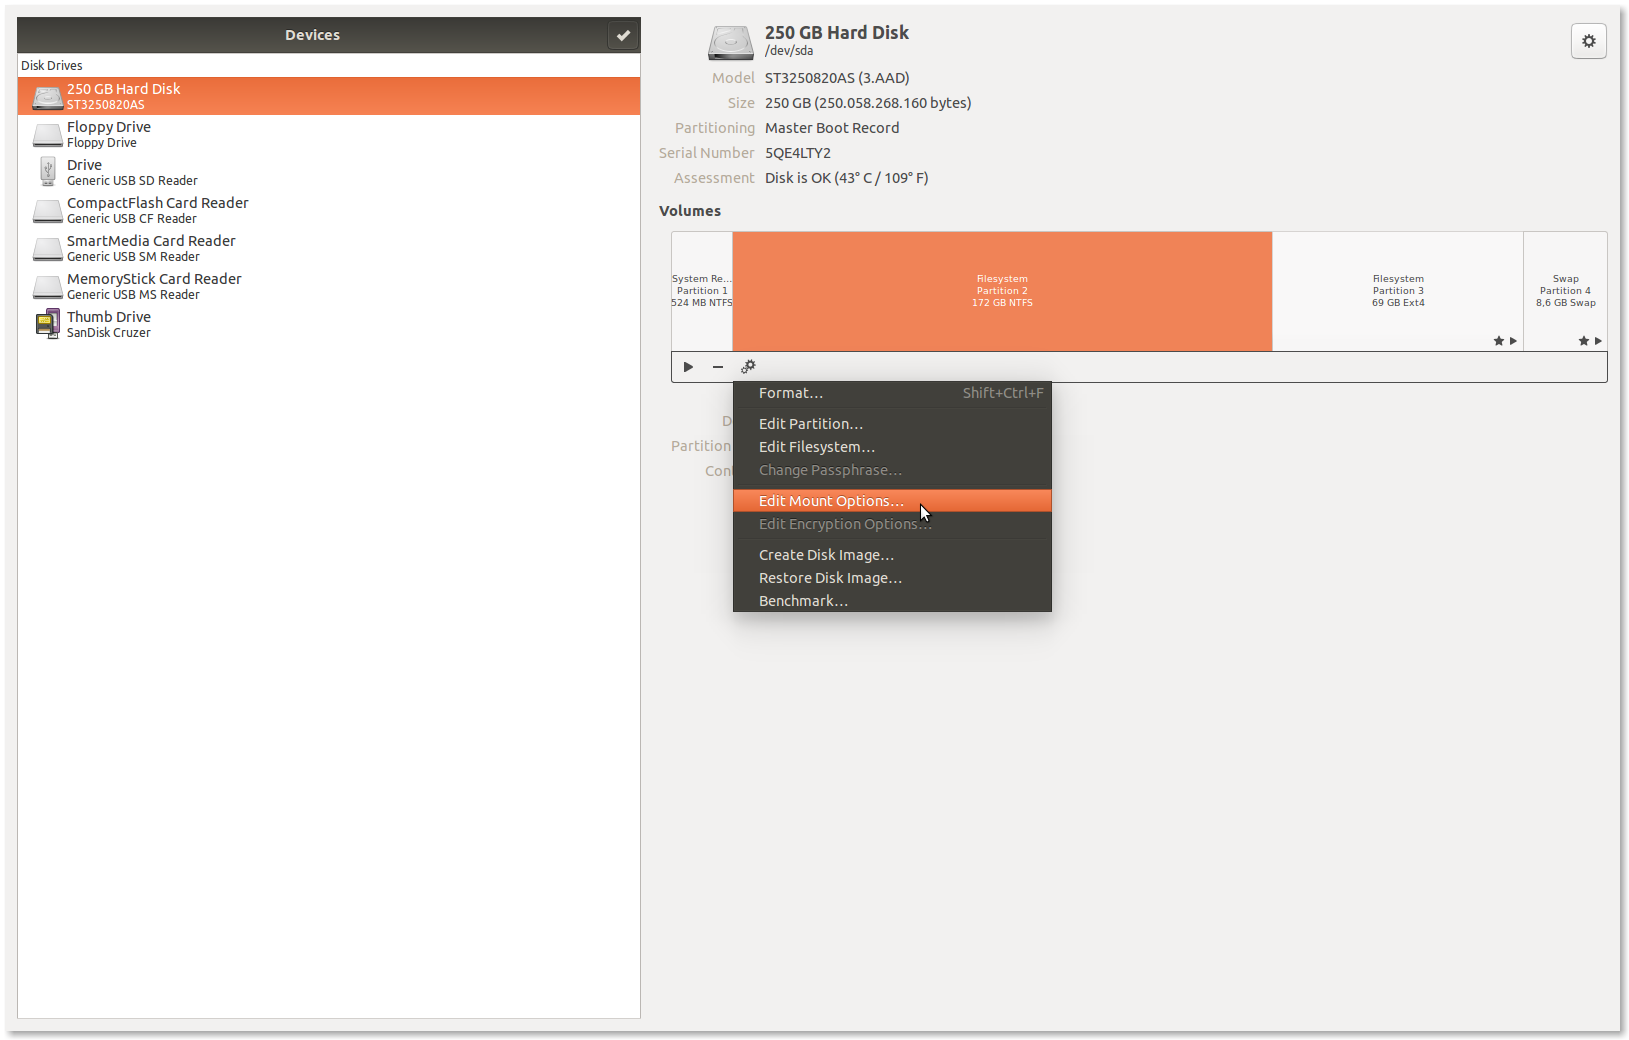Select the 250 GB Hard Disk device
Screen dimensions: 1629x1040
point(329,96)
